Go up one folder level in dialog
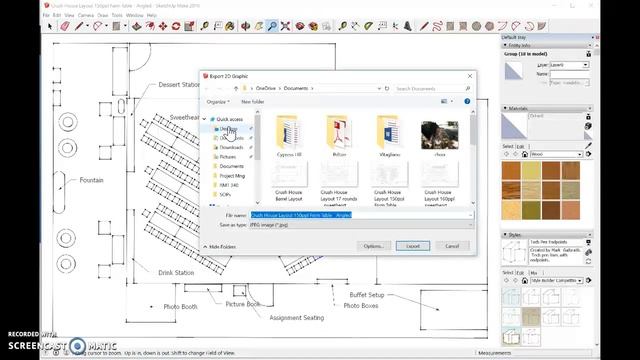640x360 pixels. coord(236,89)
